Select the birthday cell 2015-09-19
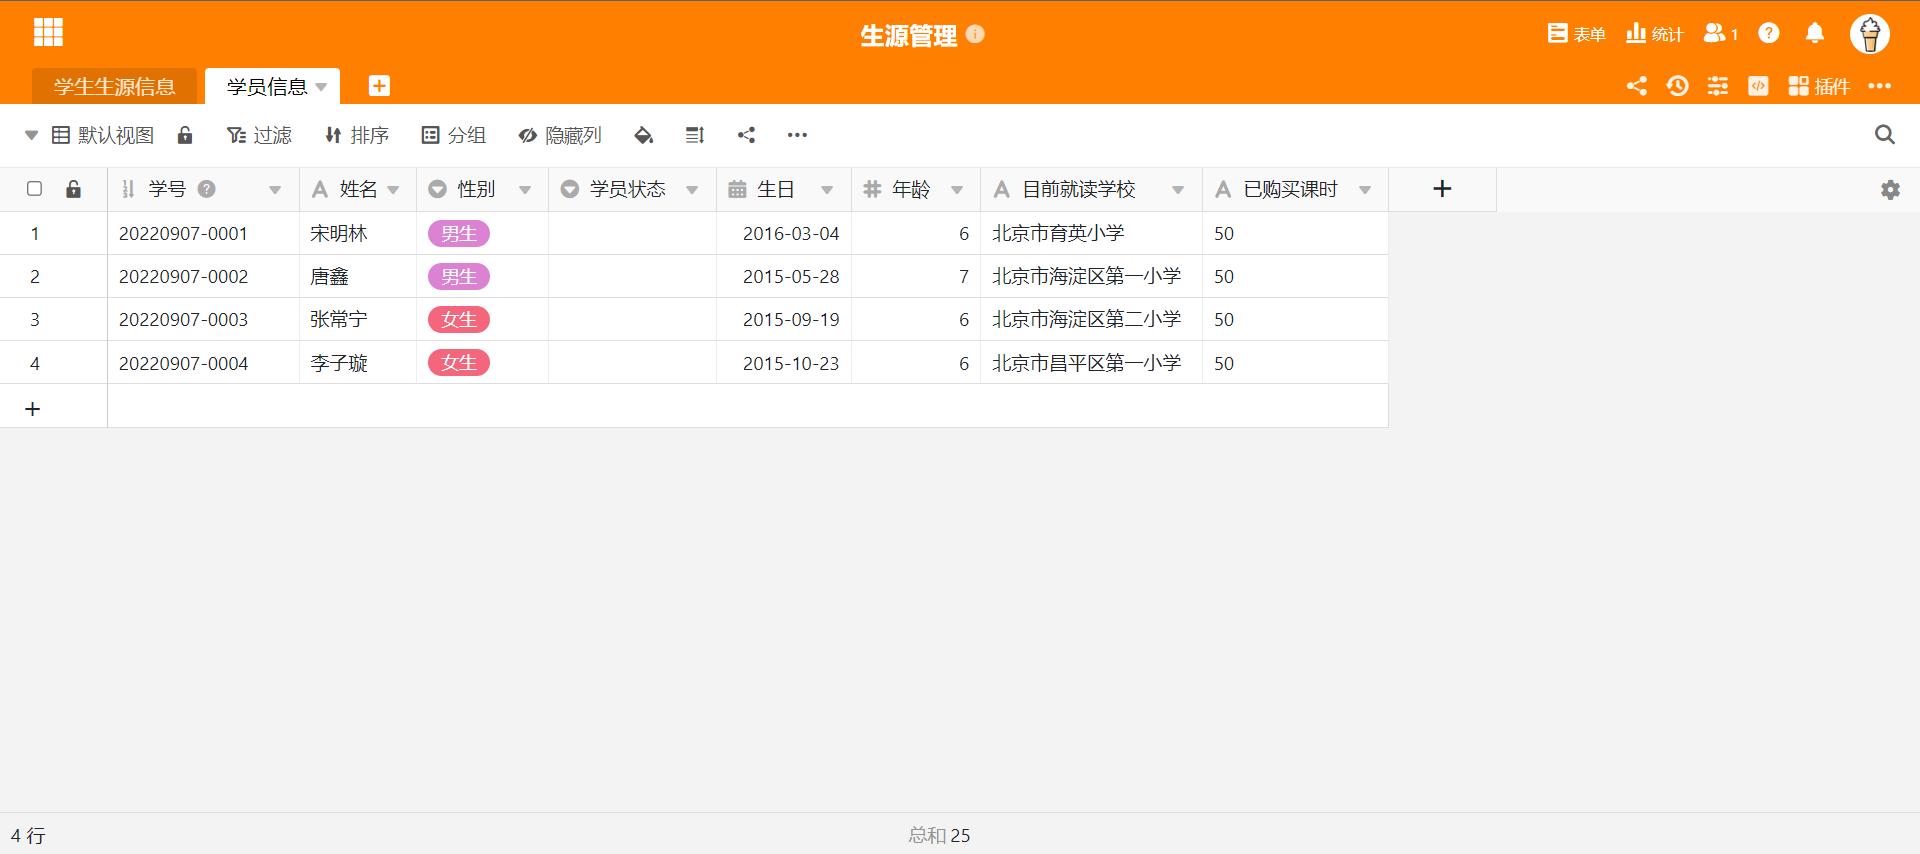Viewport: 1920px width, 854px height. point(784,319)
